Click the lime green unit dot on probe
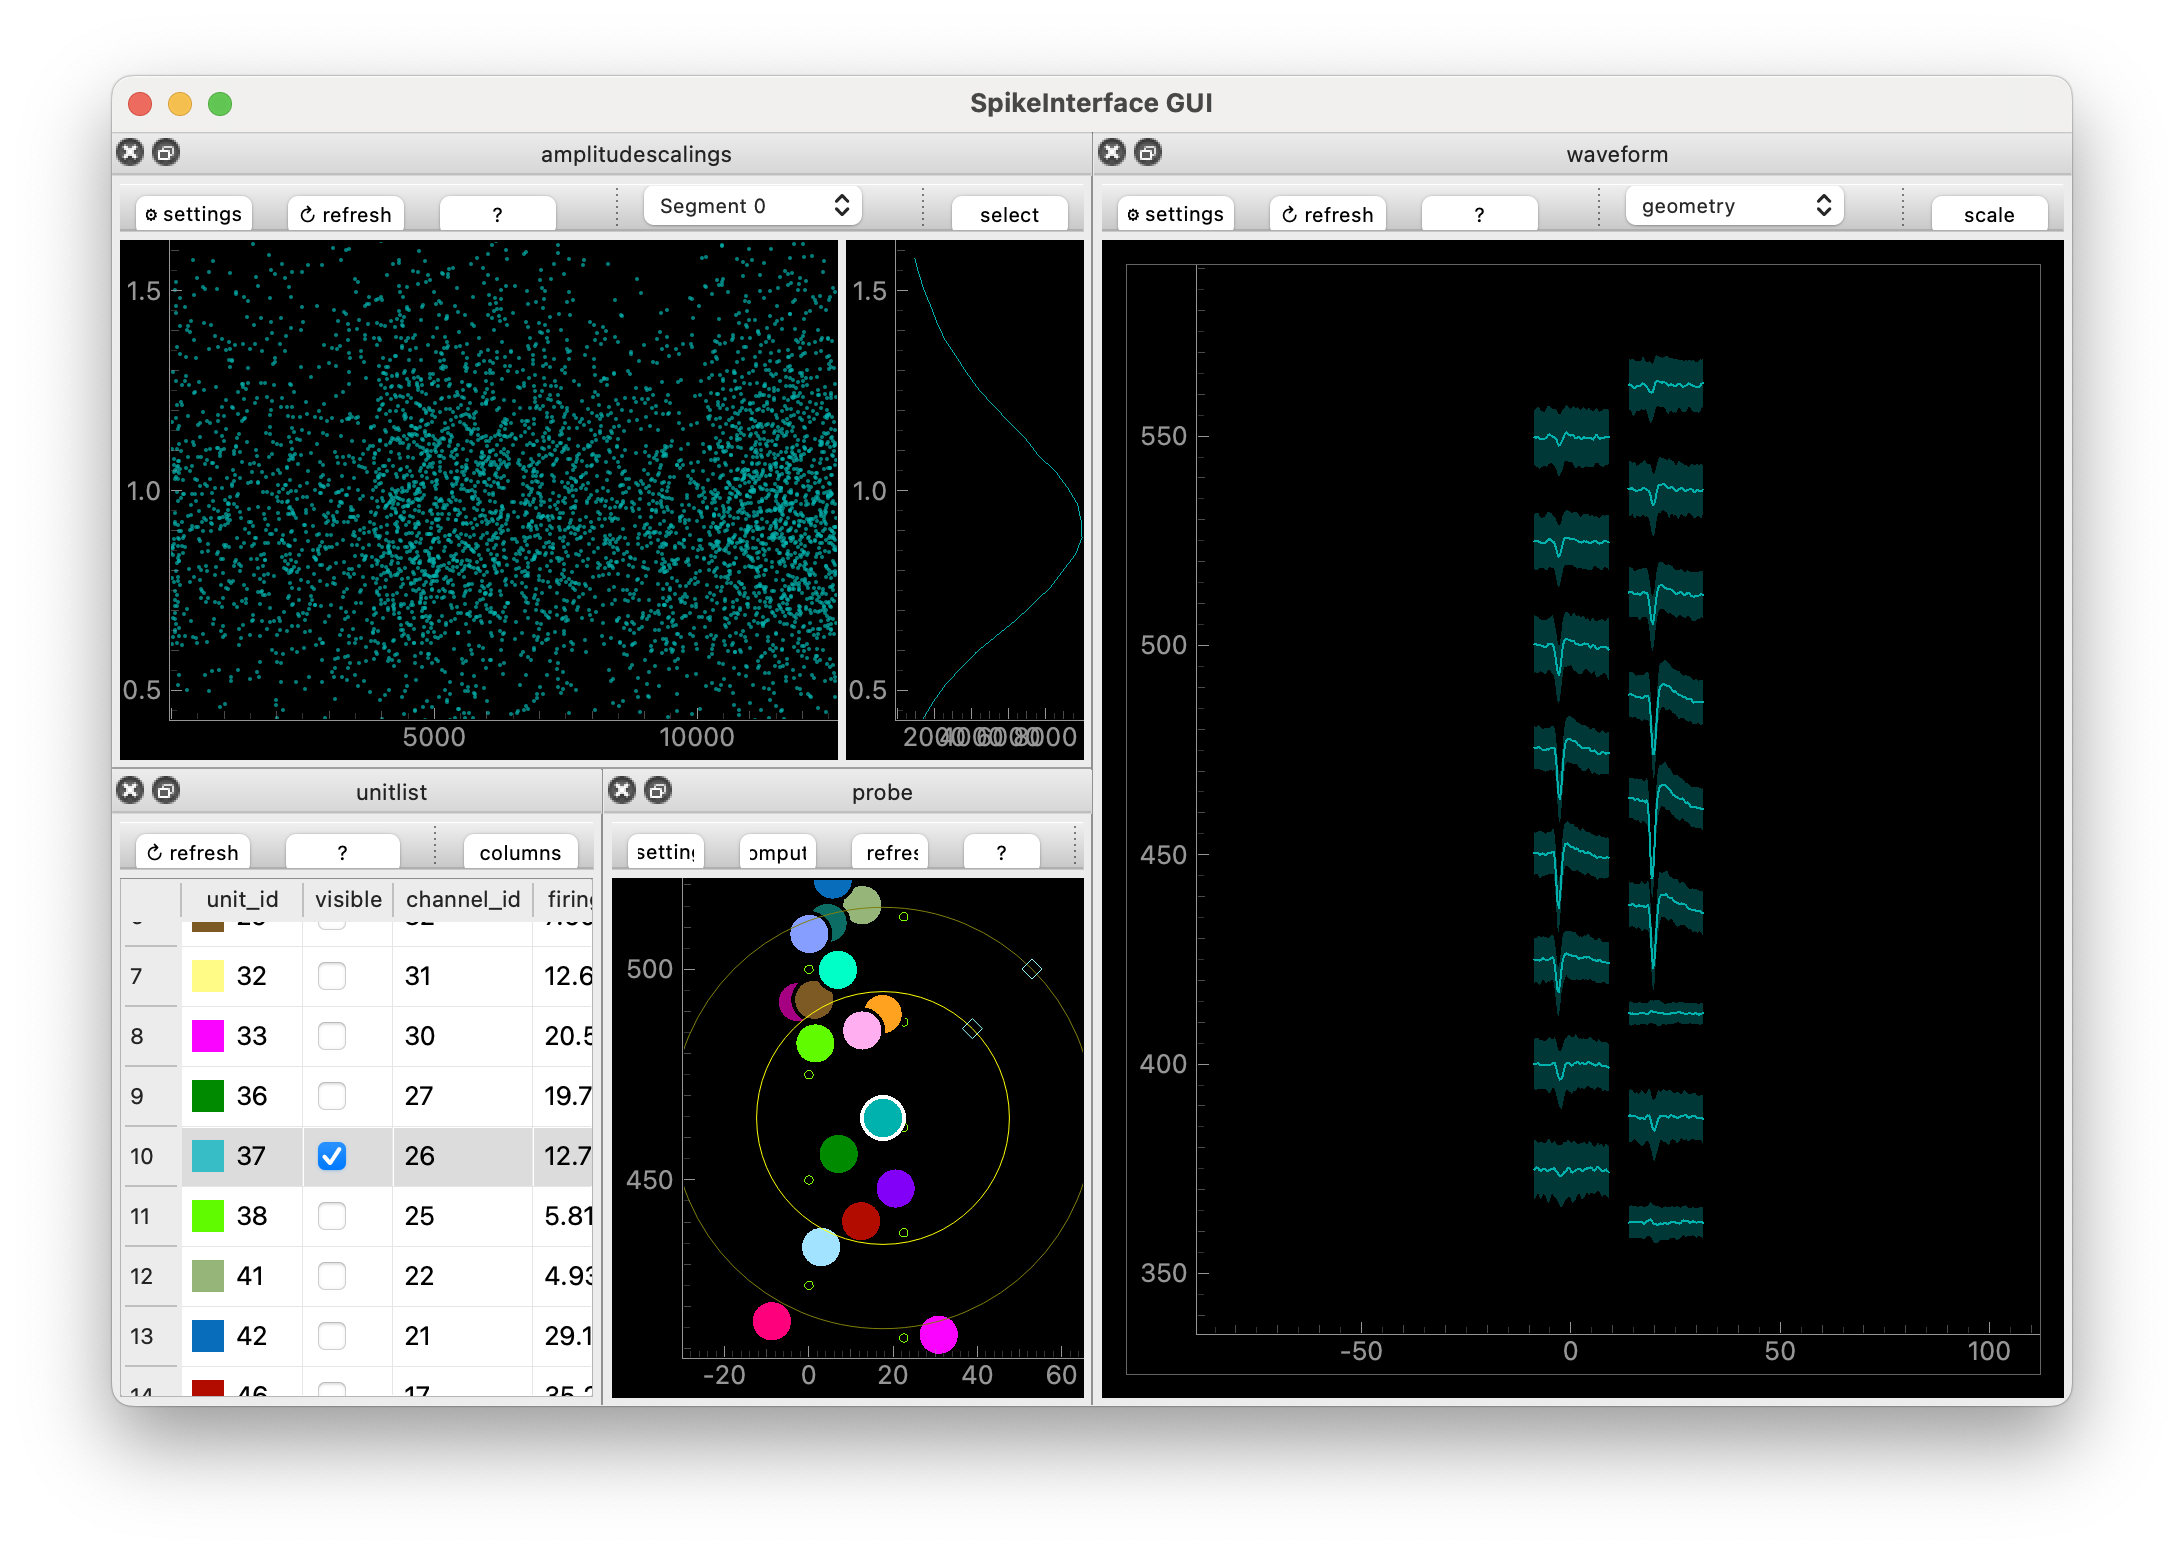Screen dimensions: 2184x1554 (815, 1043)
